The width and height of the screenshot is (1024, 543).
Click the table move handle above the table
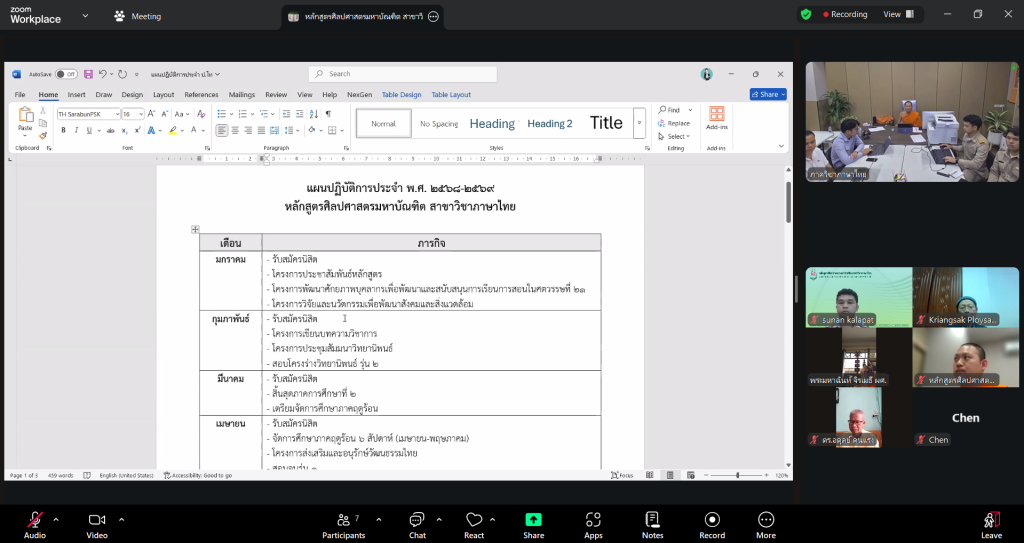pos(195,229)
